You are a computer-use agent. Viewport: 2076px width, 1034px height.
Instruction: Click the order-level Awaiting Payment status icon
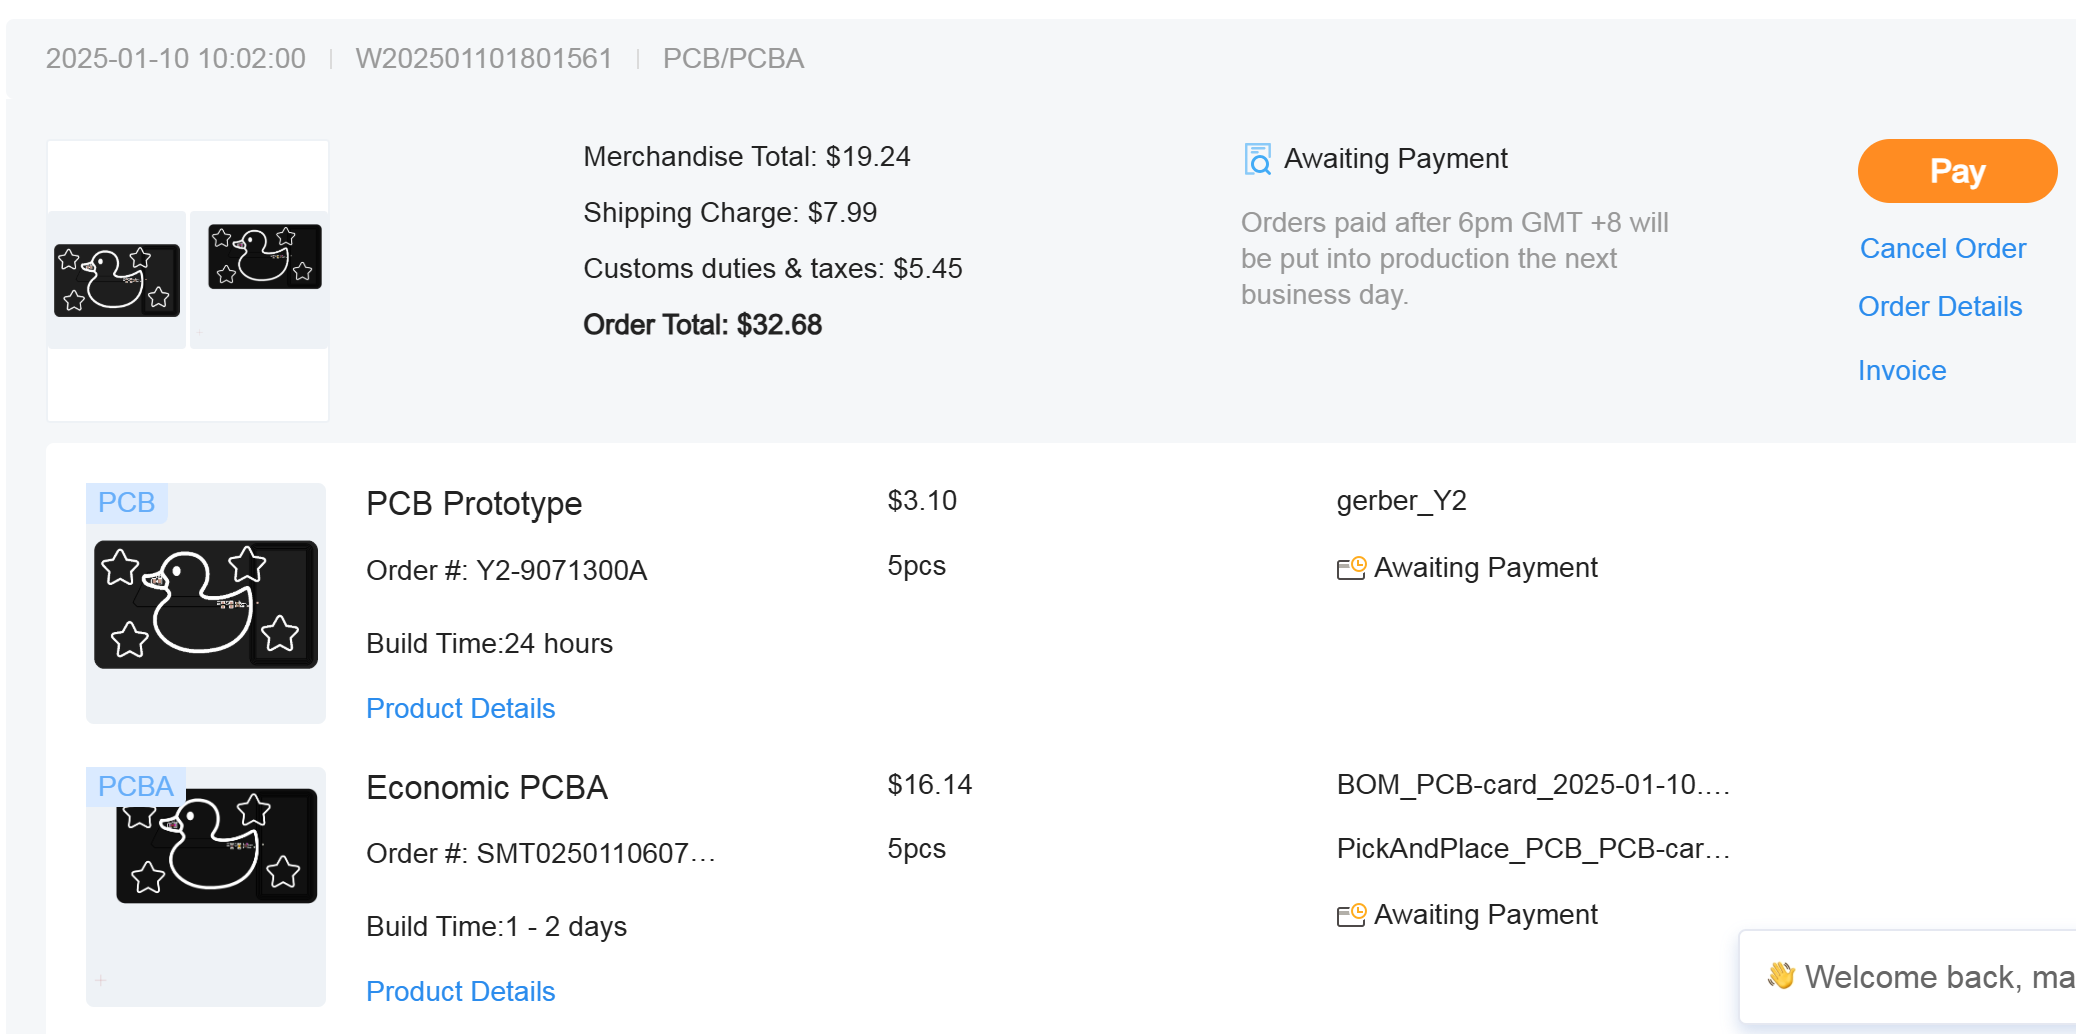pyautogui.click(x=1257, y=159)
